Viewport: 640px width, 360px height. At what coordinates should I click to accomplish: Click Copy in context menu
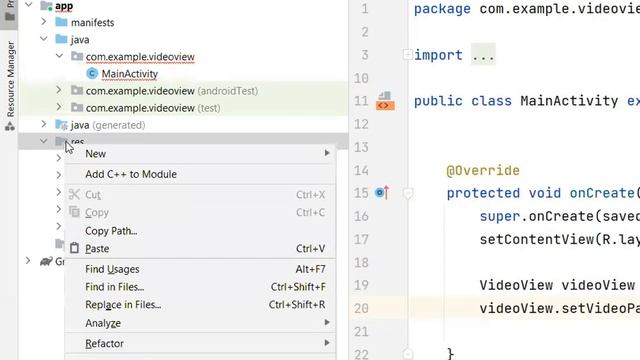[200, 213]
